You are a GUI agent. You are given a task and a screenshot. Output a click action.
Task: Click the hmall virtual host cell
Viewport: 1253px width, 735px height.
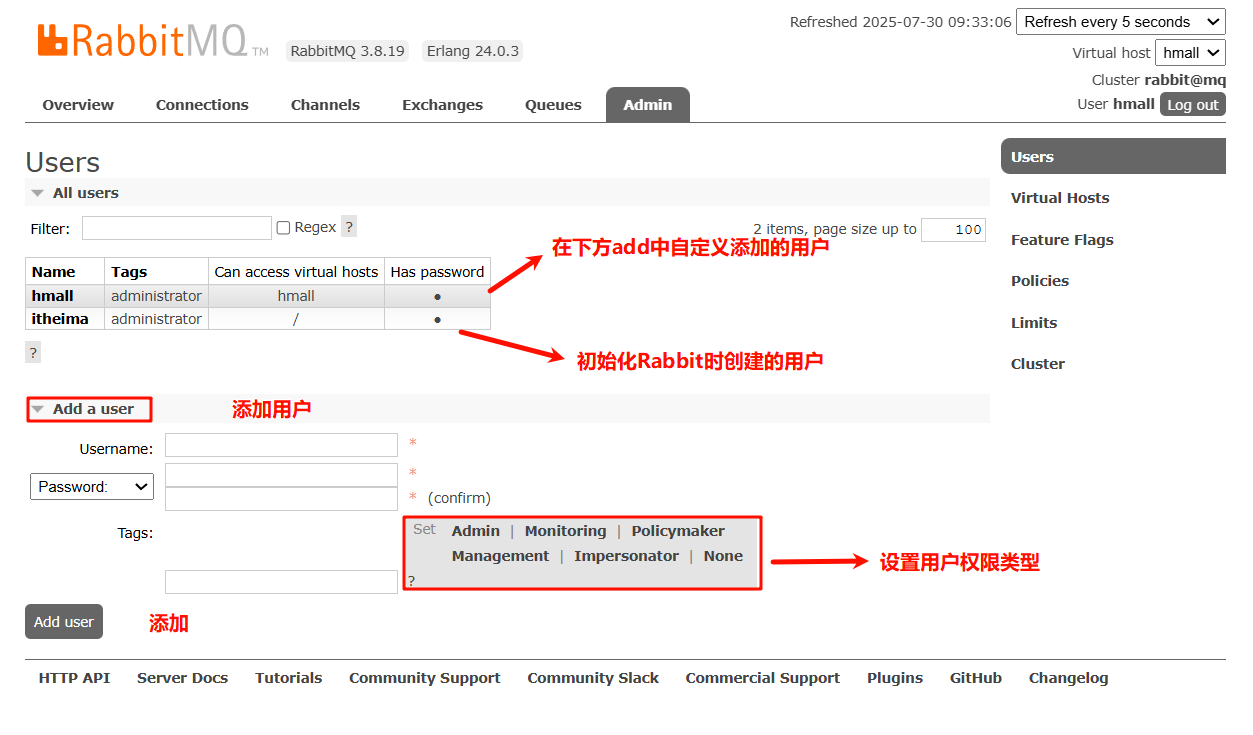pos(296,296)
